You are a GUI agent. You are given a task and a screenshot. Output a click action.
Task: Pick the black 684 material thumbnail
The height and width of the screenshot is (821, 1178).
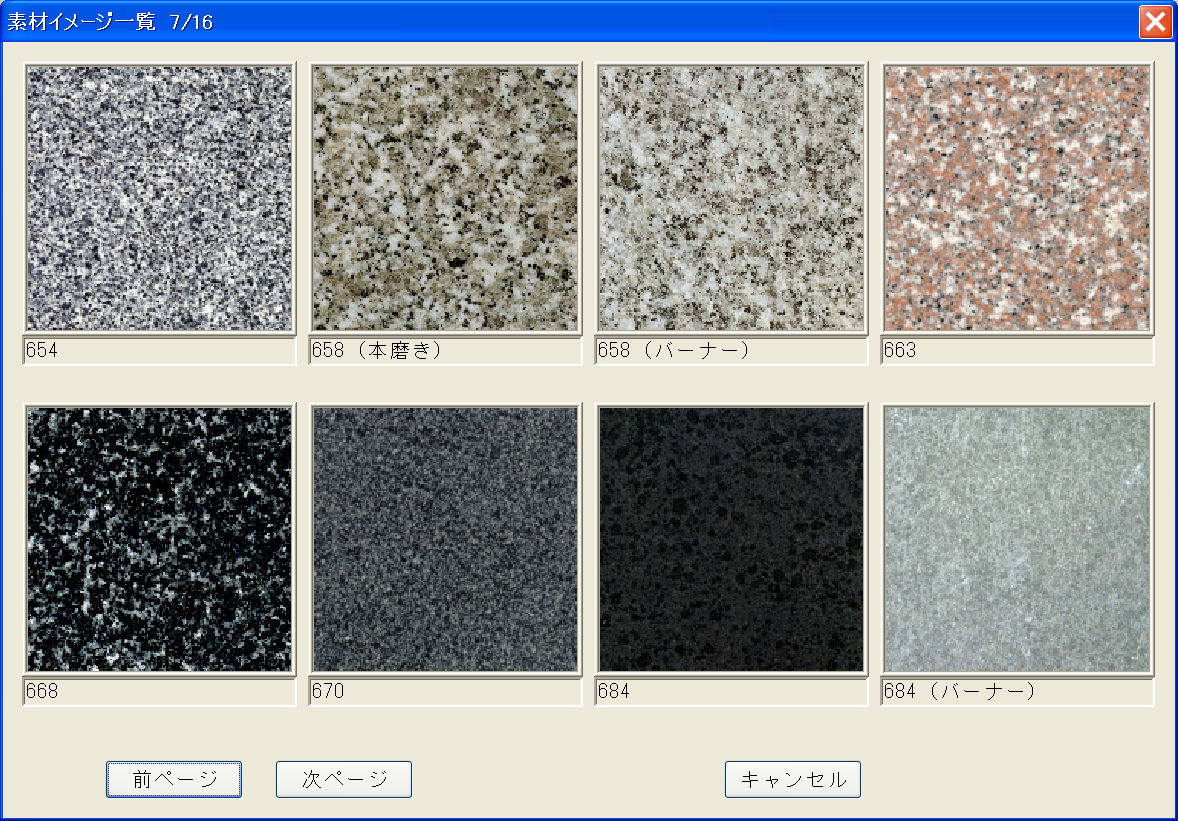(x=731, y=539)
